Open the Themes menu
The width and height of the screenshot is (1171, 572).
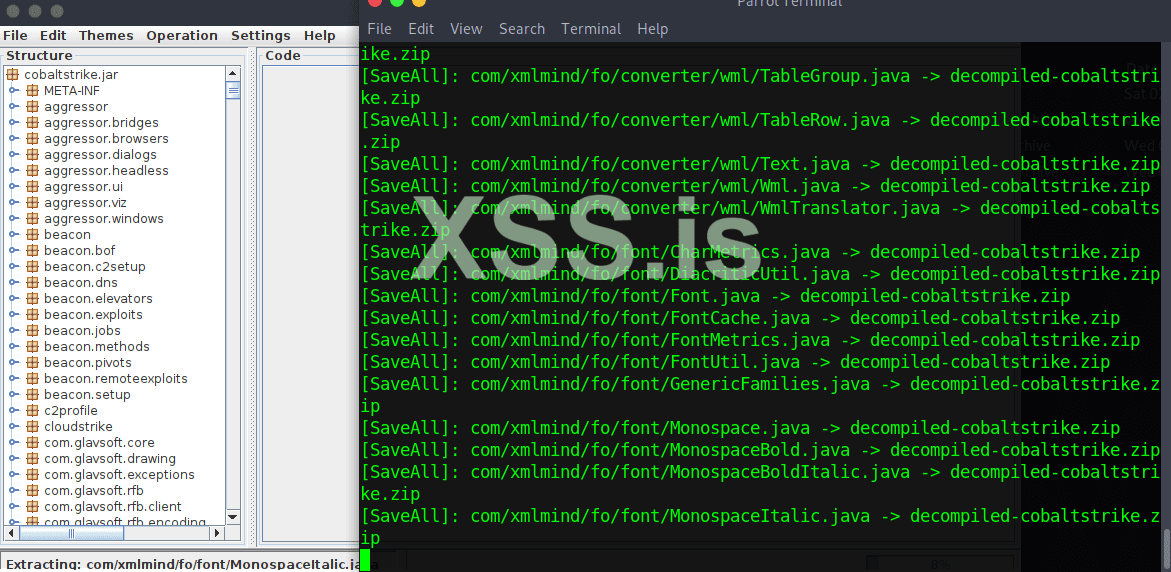point(106,35)
